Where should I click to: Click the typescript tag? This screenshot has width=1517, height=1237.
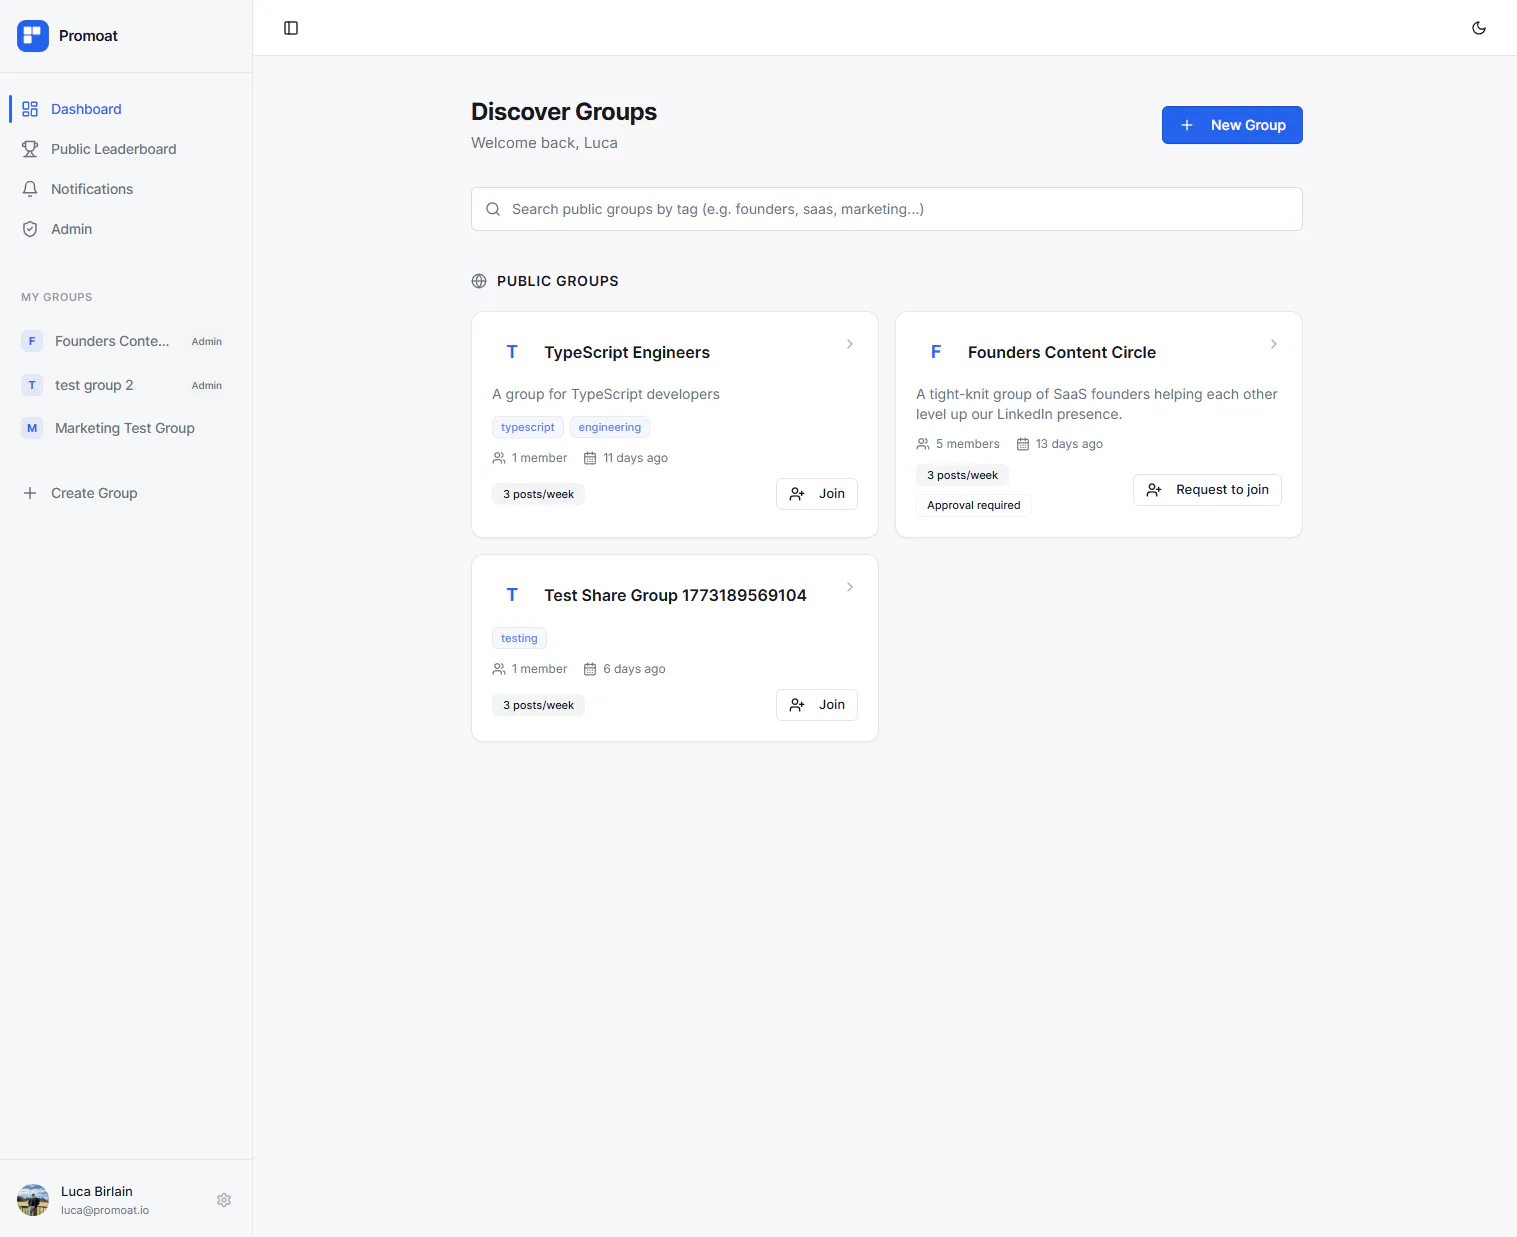tap(528, 427)
